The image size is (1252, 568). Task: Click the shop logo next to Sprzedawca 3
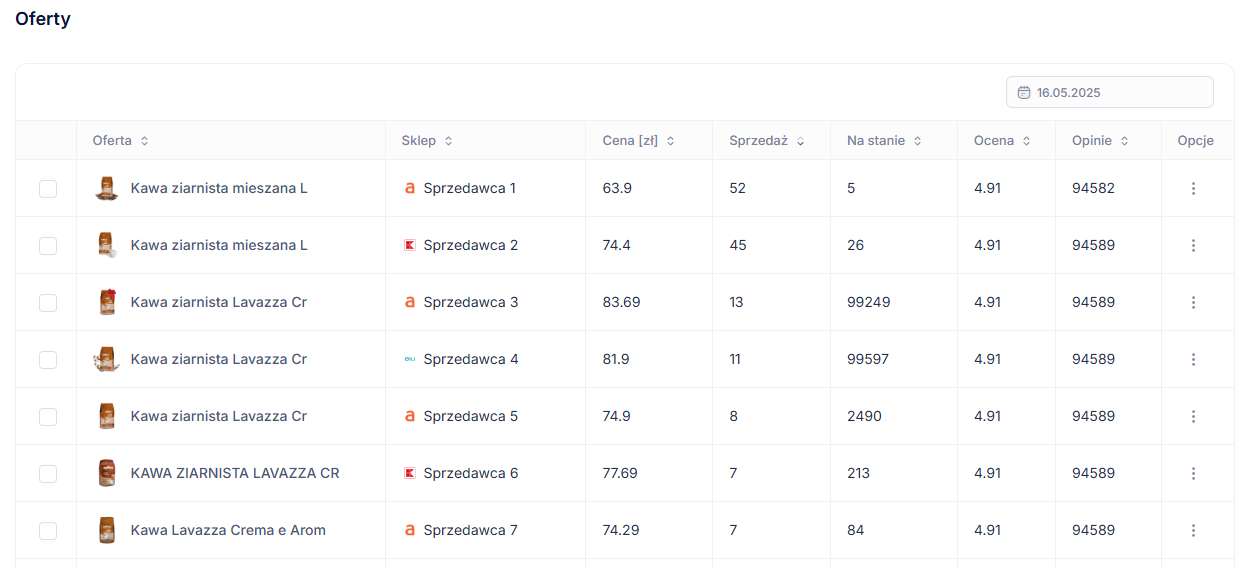click(x=409, y=302)
